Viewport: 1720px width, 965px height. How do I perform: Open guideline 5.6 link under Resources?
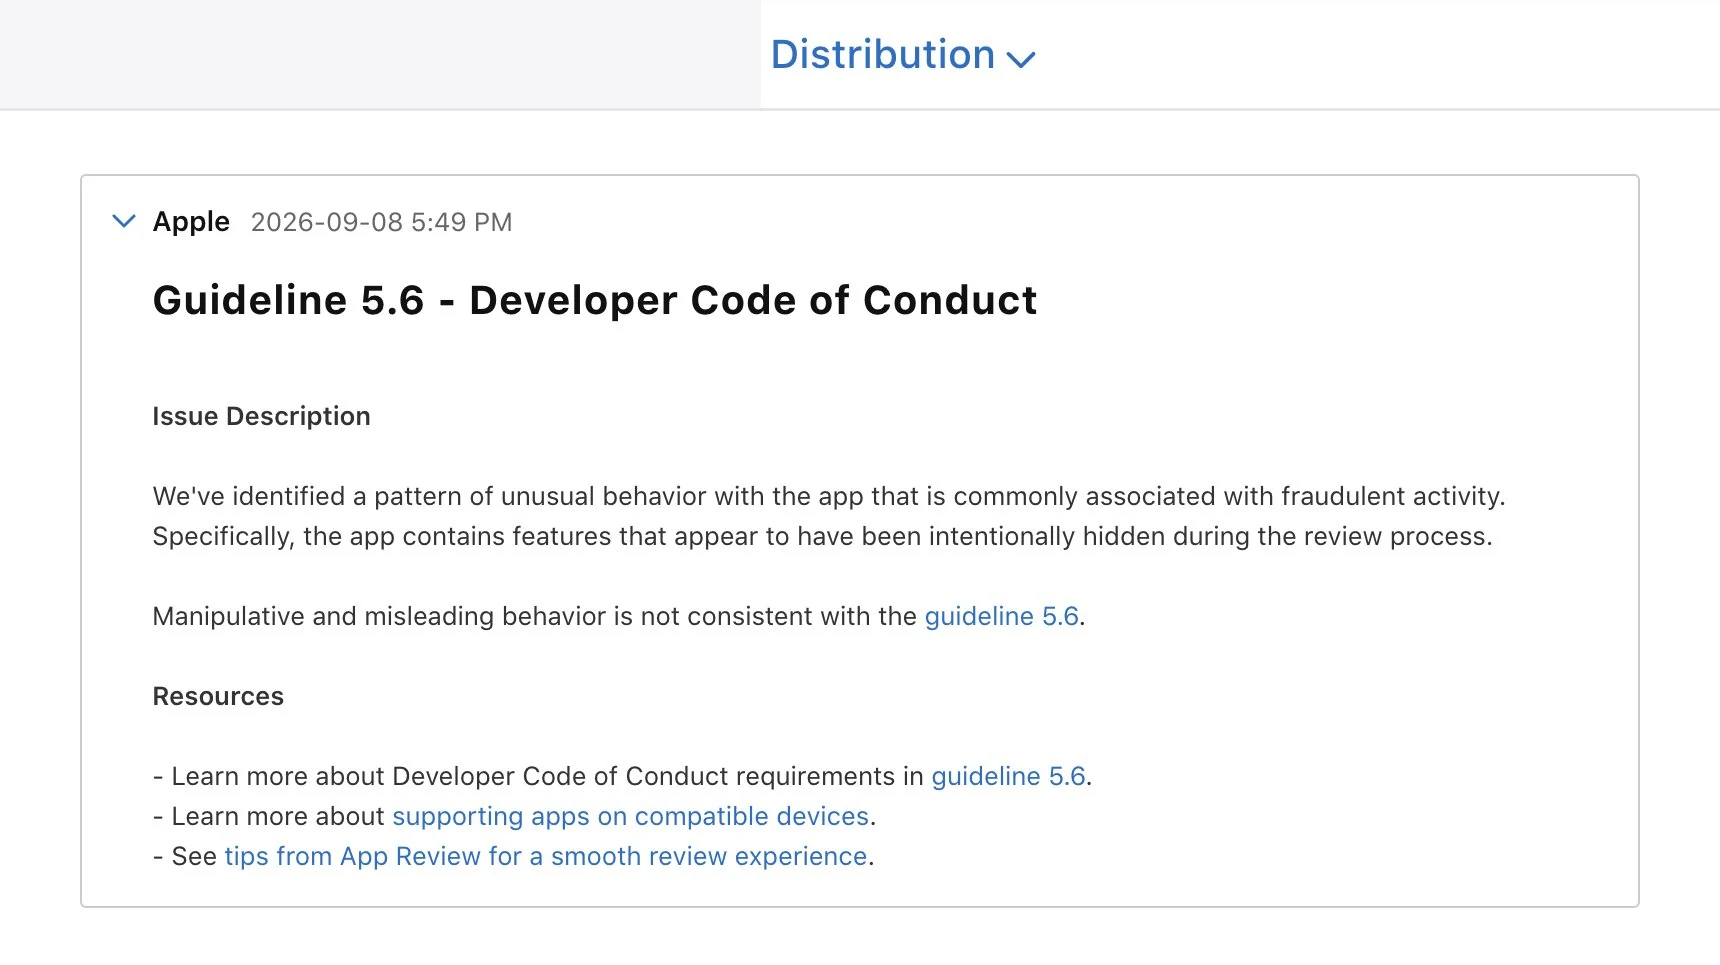point(1008,776)
